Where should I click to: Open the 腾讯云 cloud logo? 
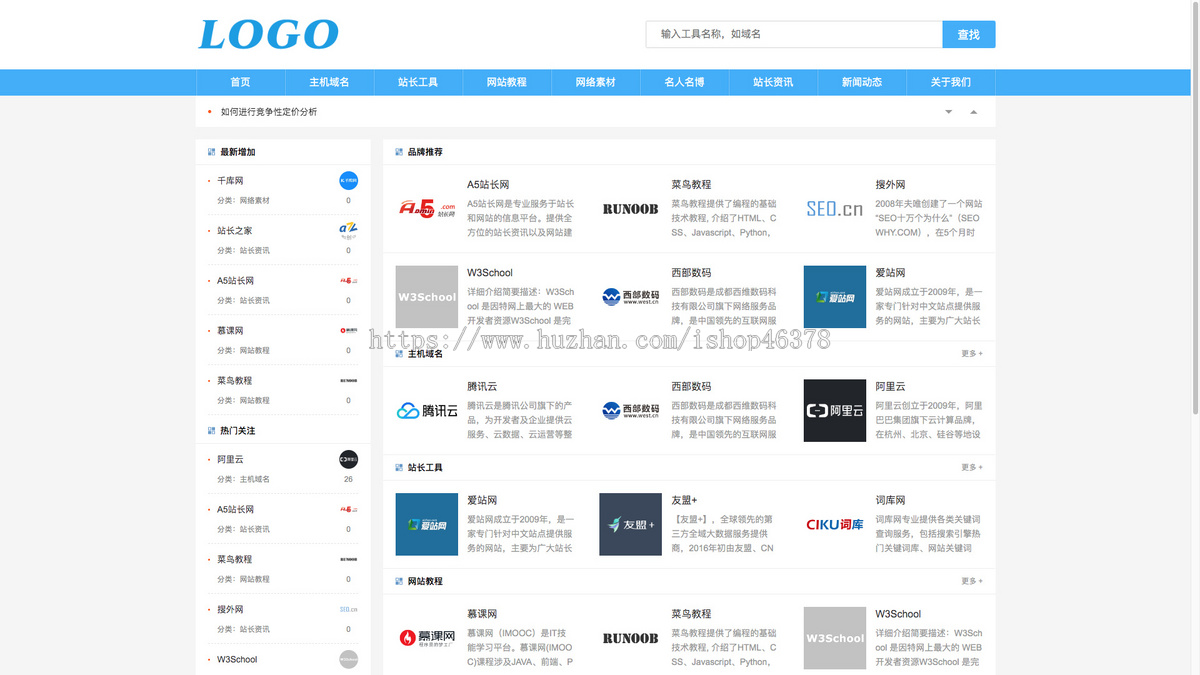tap(427, 410)
